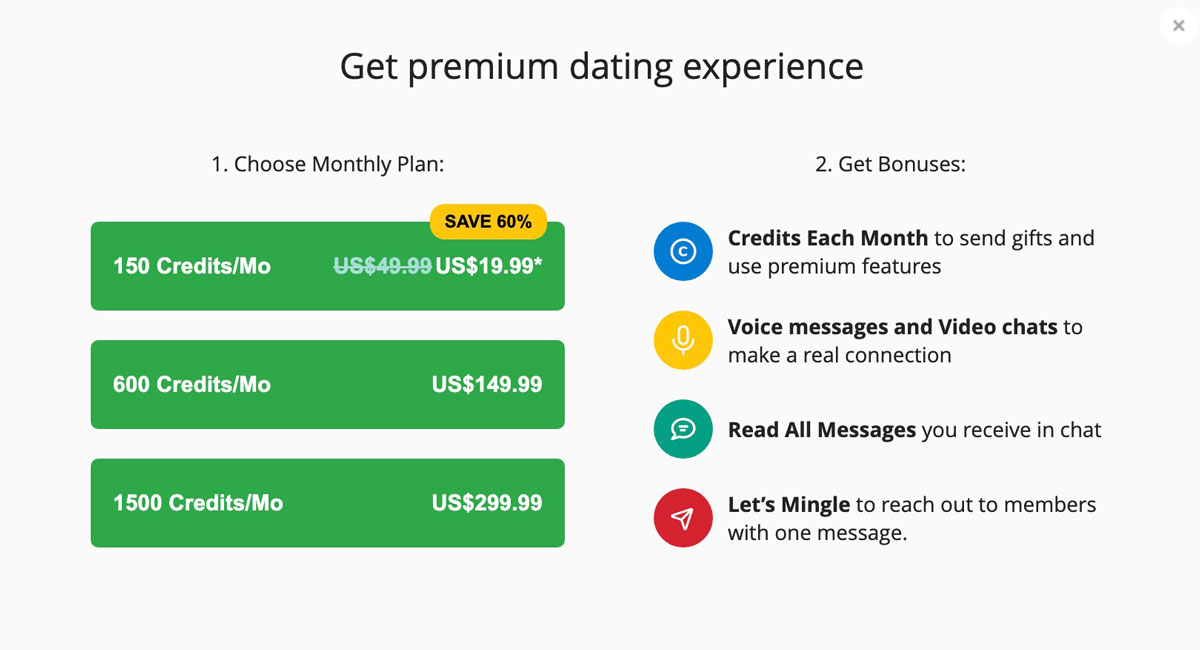This screenshot has width=1200, height=650.
Task: Click the speech bubble inside the teal circle
Action: 683,429
